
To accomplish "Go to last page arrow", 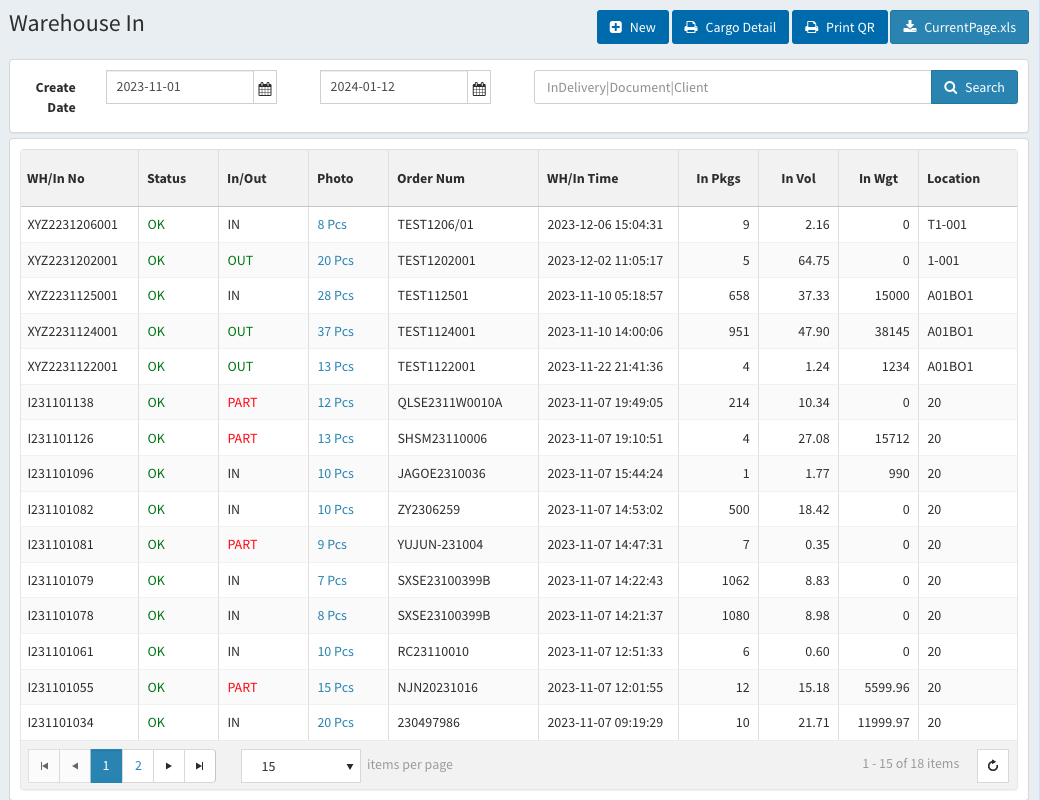I will (x=200, y=766).
